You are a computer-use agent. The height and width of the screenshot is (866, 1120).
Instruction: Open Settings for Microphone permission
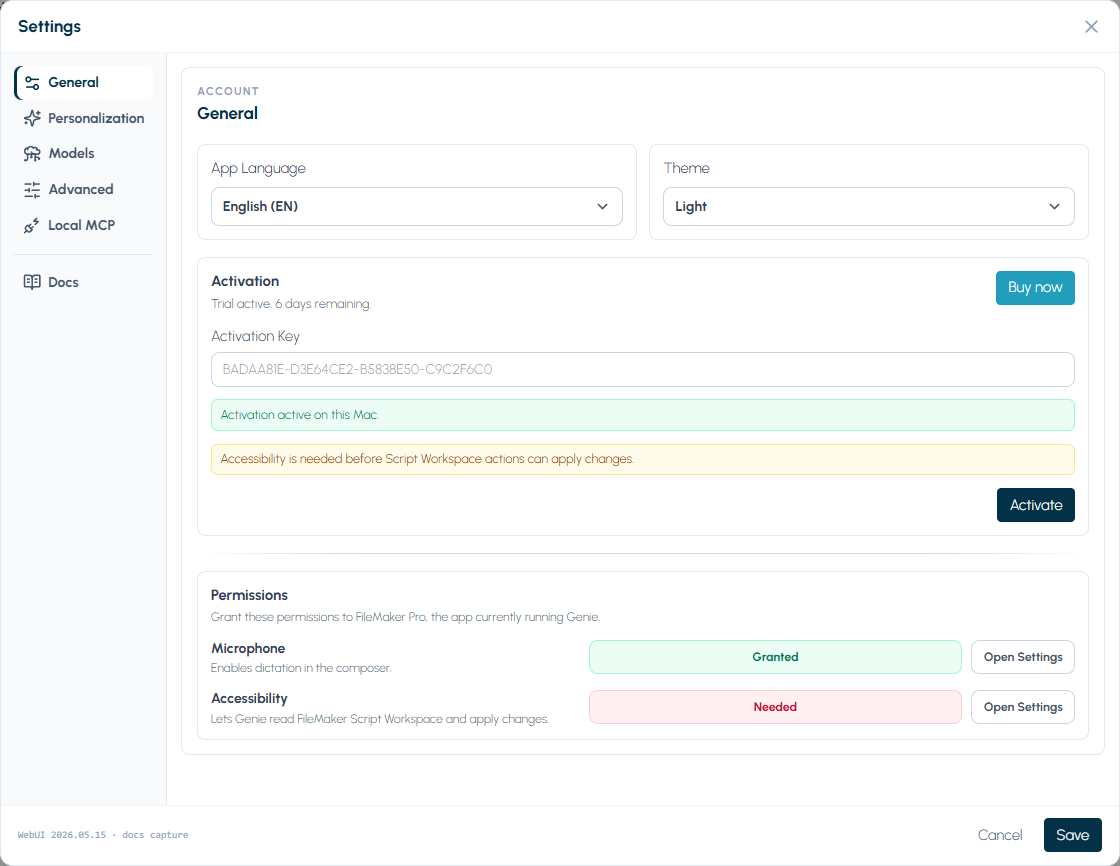1023,657
